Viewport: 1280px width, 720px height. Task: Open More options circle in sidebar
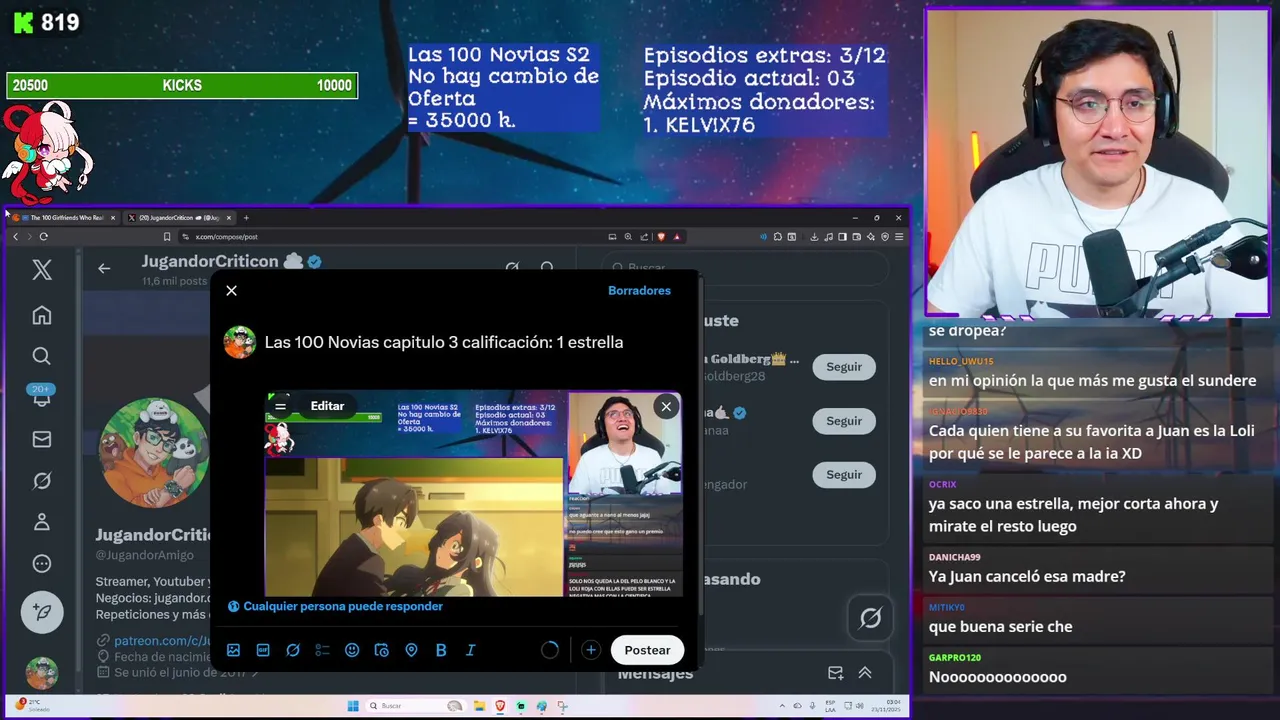click(x=42, y=564)
